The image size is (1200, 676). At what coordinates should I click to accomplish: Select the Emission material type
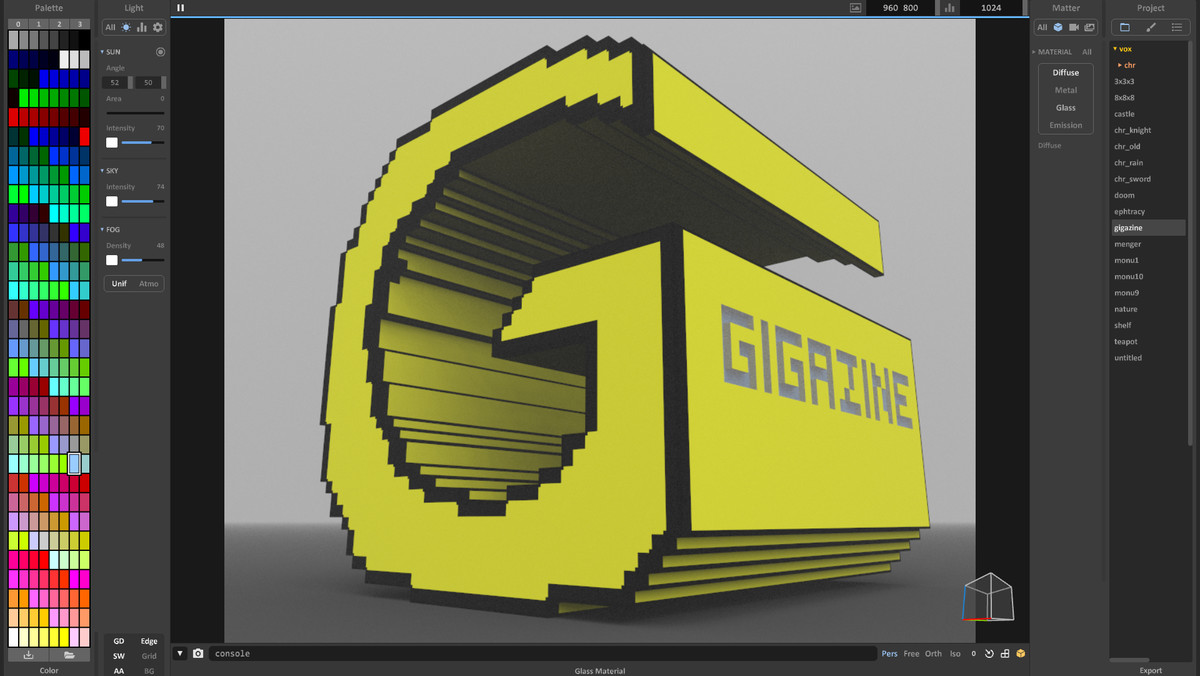coord(1065,125)
